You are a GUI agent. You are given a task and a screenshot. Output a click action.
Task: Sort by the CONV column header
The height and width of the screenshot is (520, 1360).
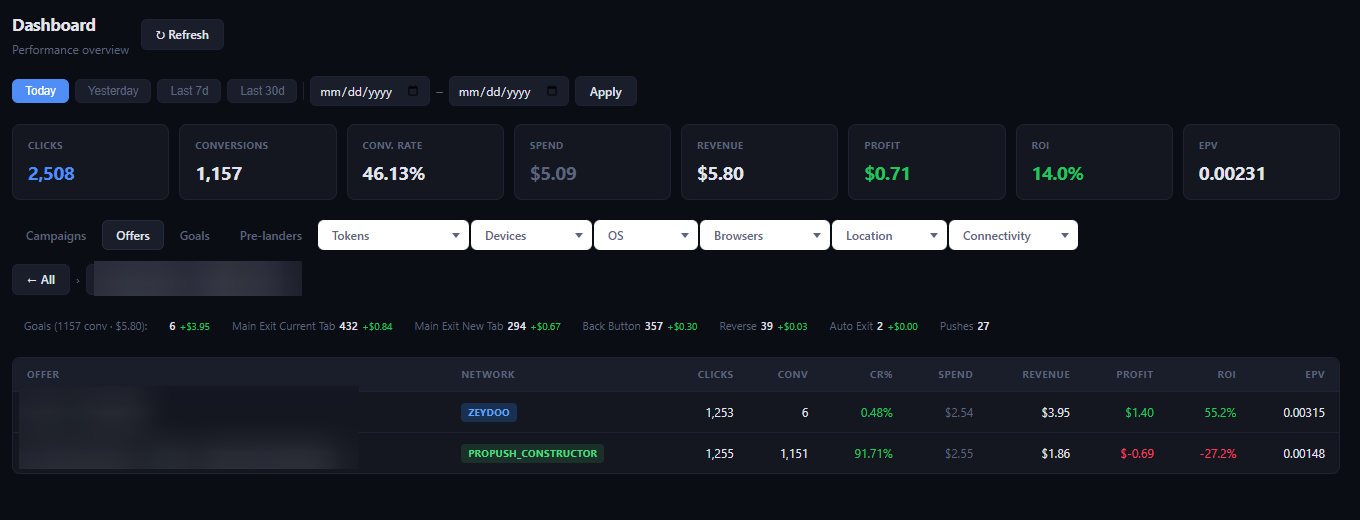pyautogui.click(x=793, y=375)
